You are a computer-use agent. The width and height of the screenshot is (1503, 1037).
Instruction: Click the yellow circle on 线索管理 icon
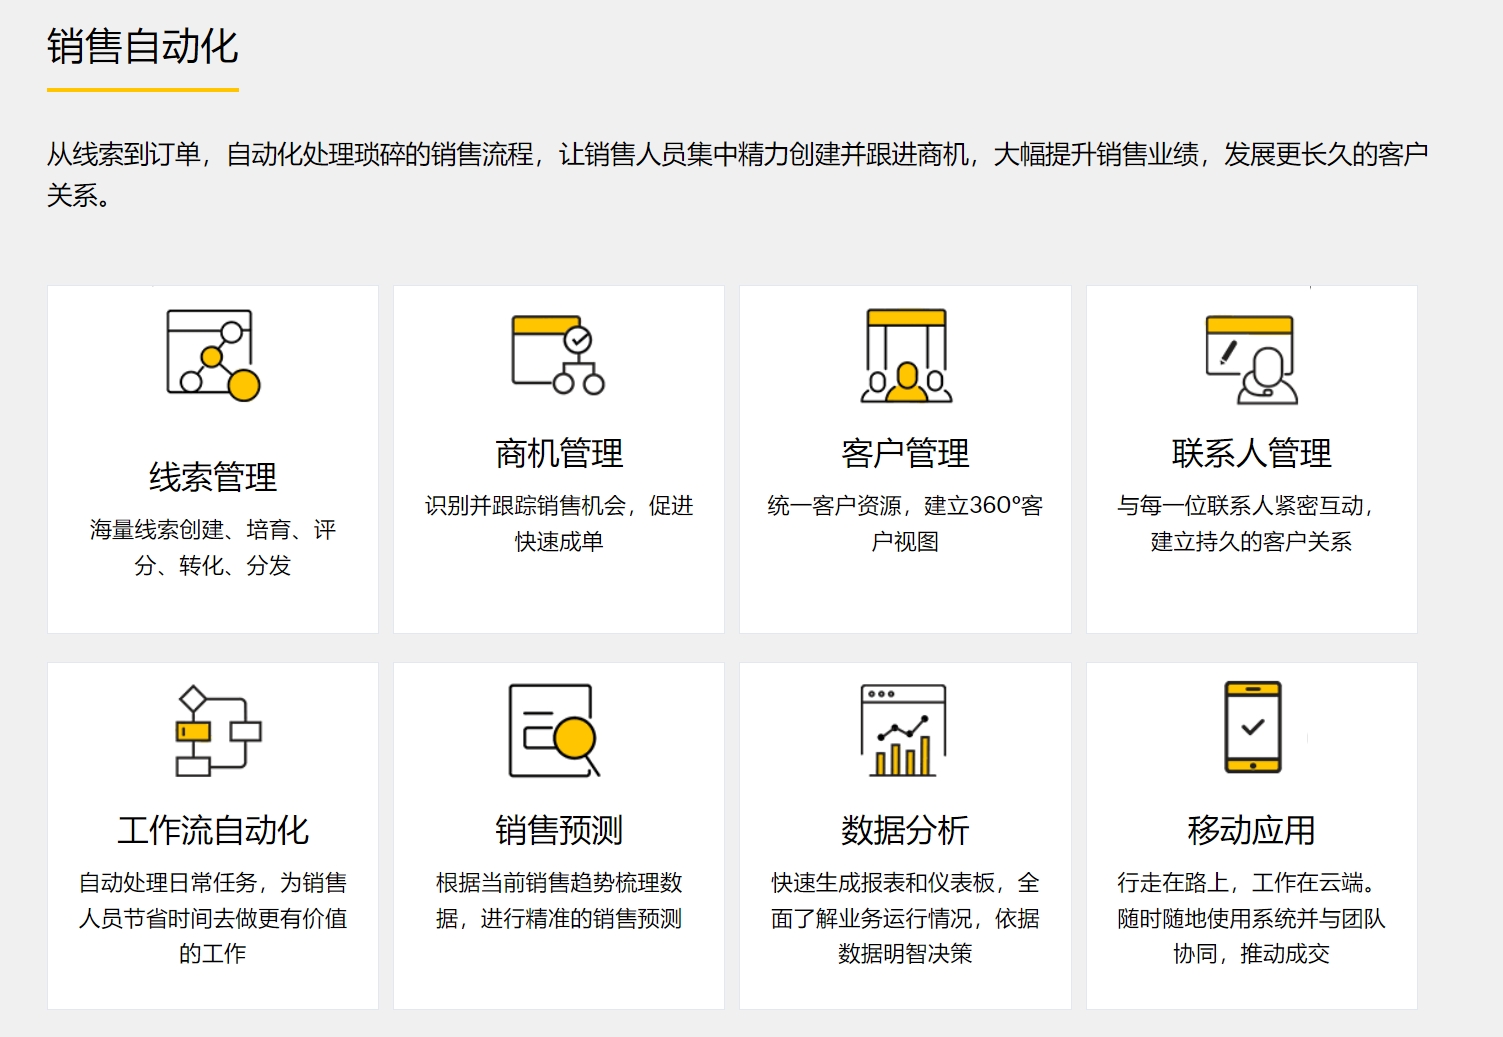[x=244, y=384]
